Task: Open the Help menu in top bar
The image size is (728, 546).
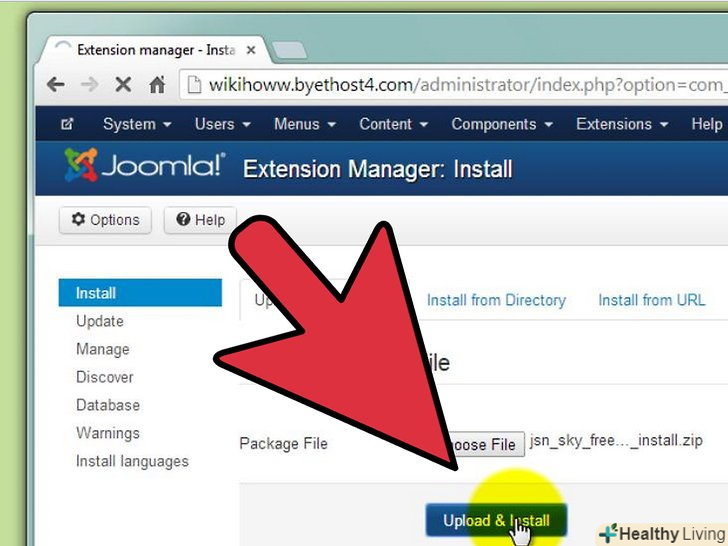Action: point(706,124)
